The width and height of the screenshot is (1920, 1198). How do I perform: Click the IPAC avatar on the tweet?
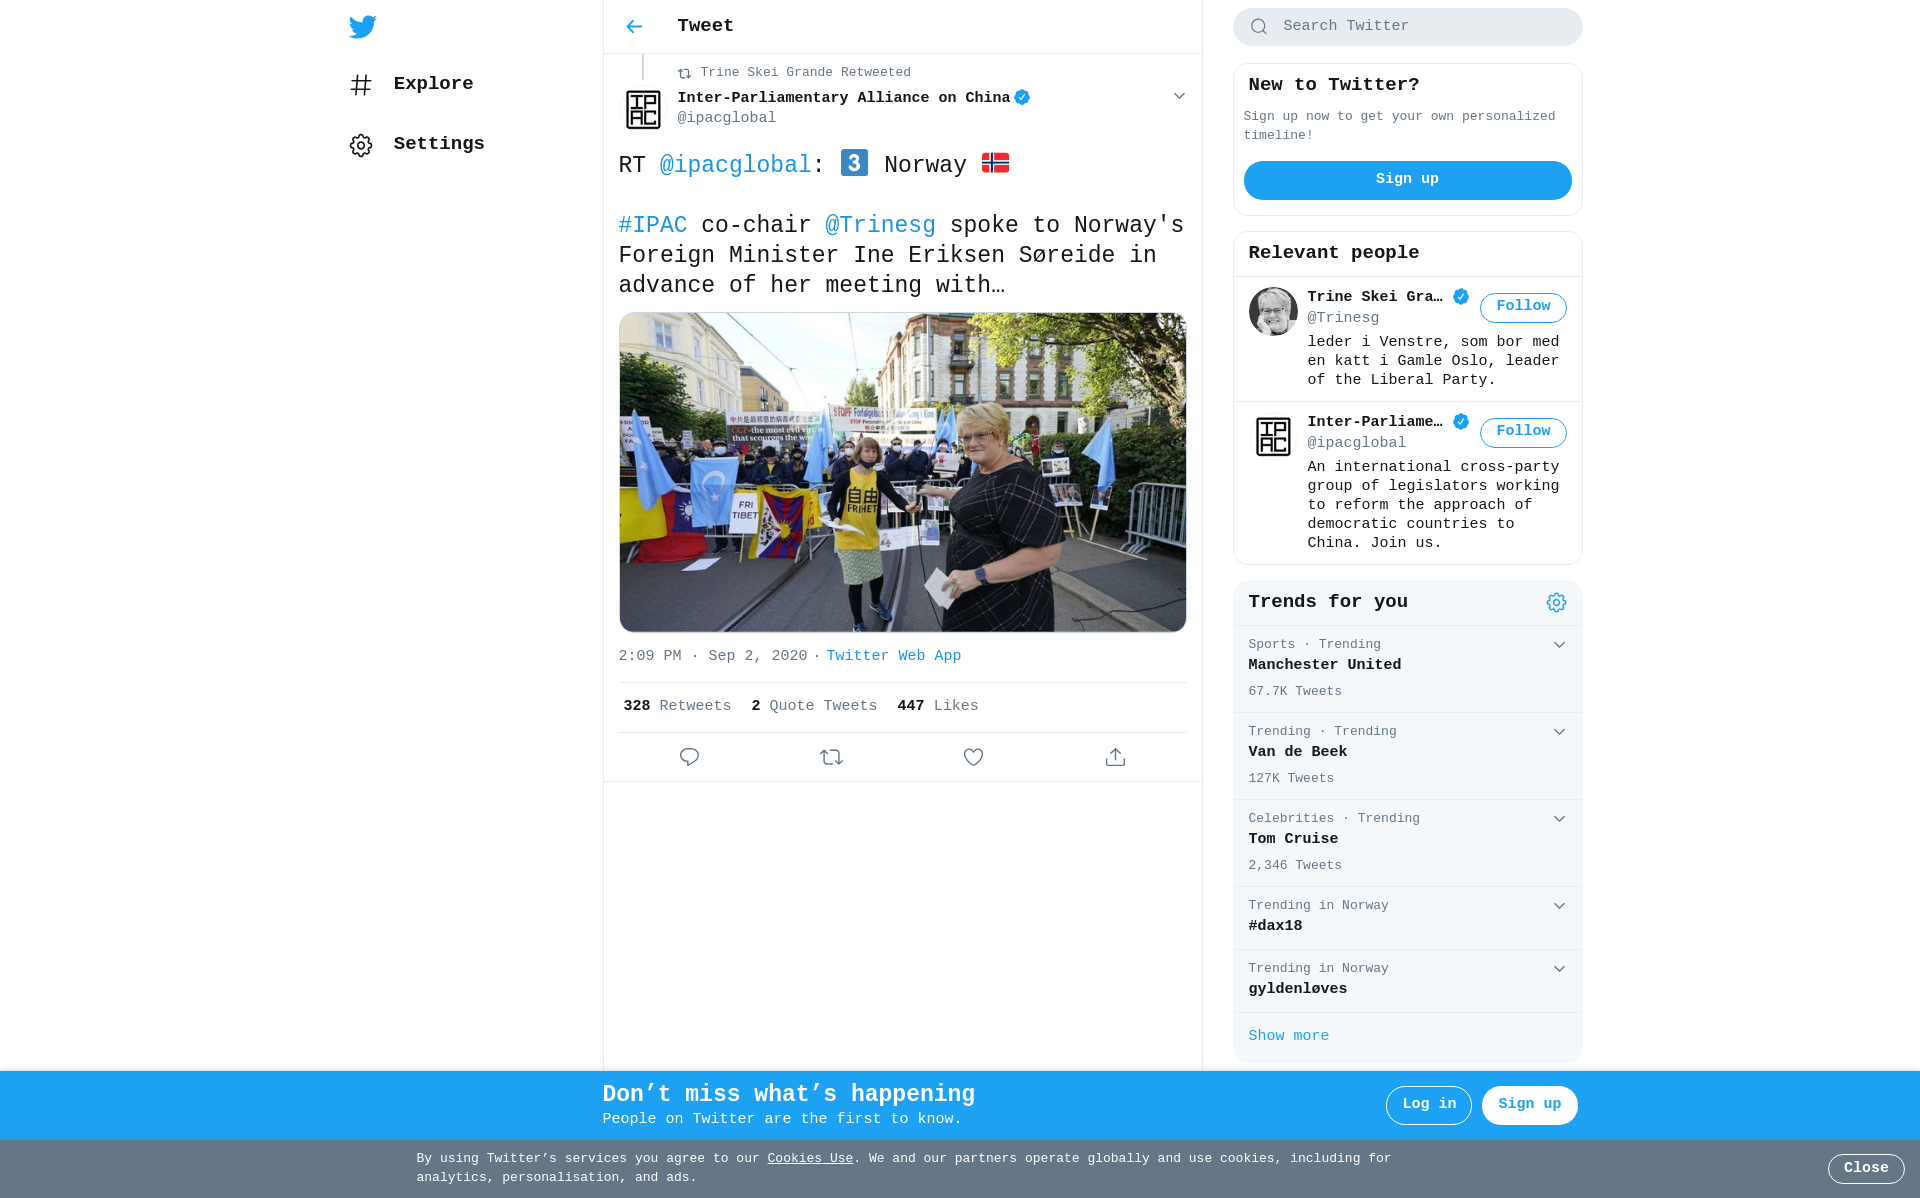(x=643, y=109)
